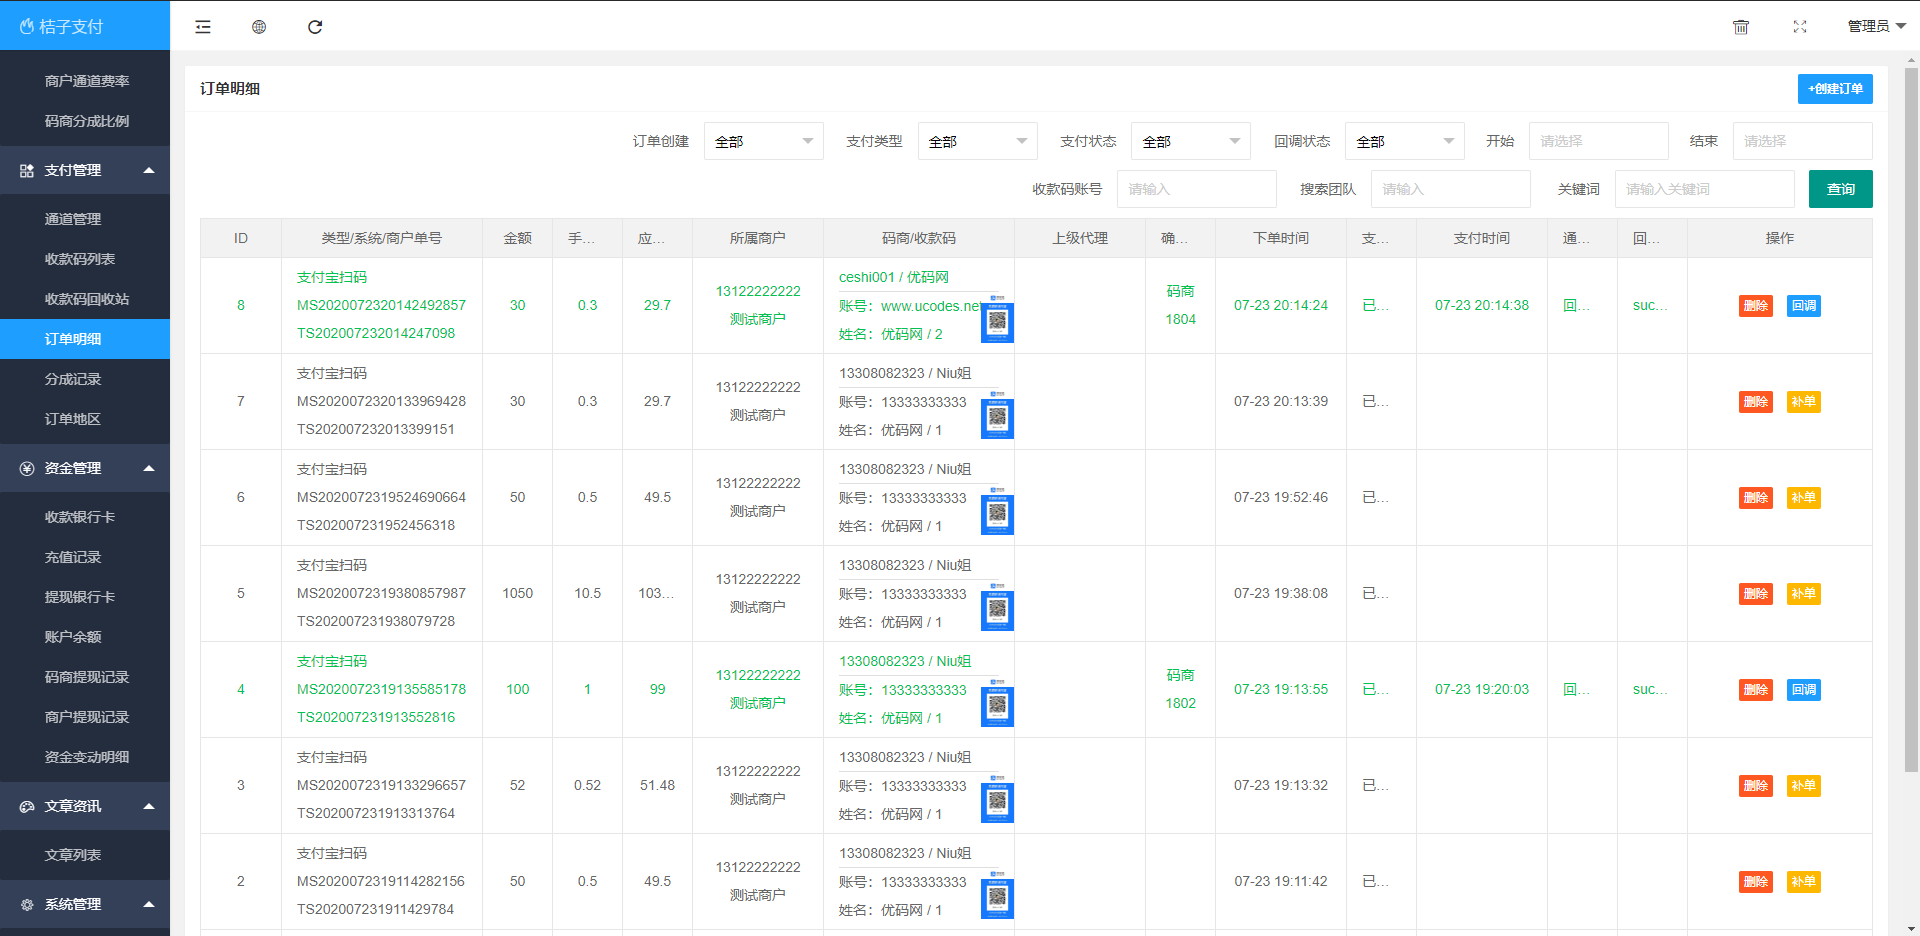Toggle the sidebar collapse menu icon
Viewport: 1920px width, 936px height.
tap(203, 27)
